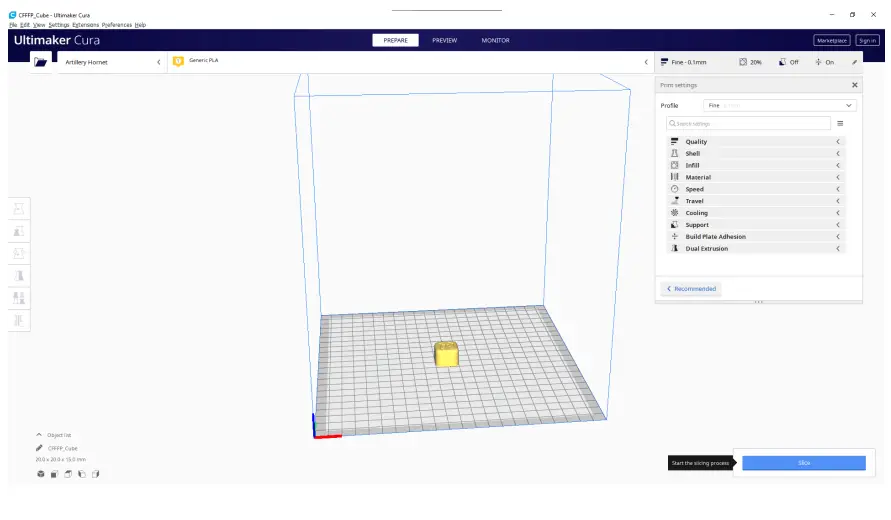Viewport: 891px width, 520px height.
Task: Switch to right side view cube icon
Action: tap(95, 474)
